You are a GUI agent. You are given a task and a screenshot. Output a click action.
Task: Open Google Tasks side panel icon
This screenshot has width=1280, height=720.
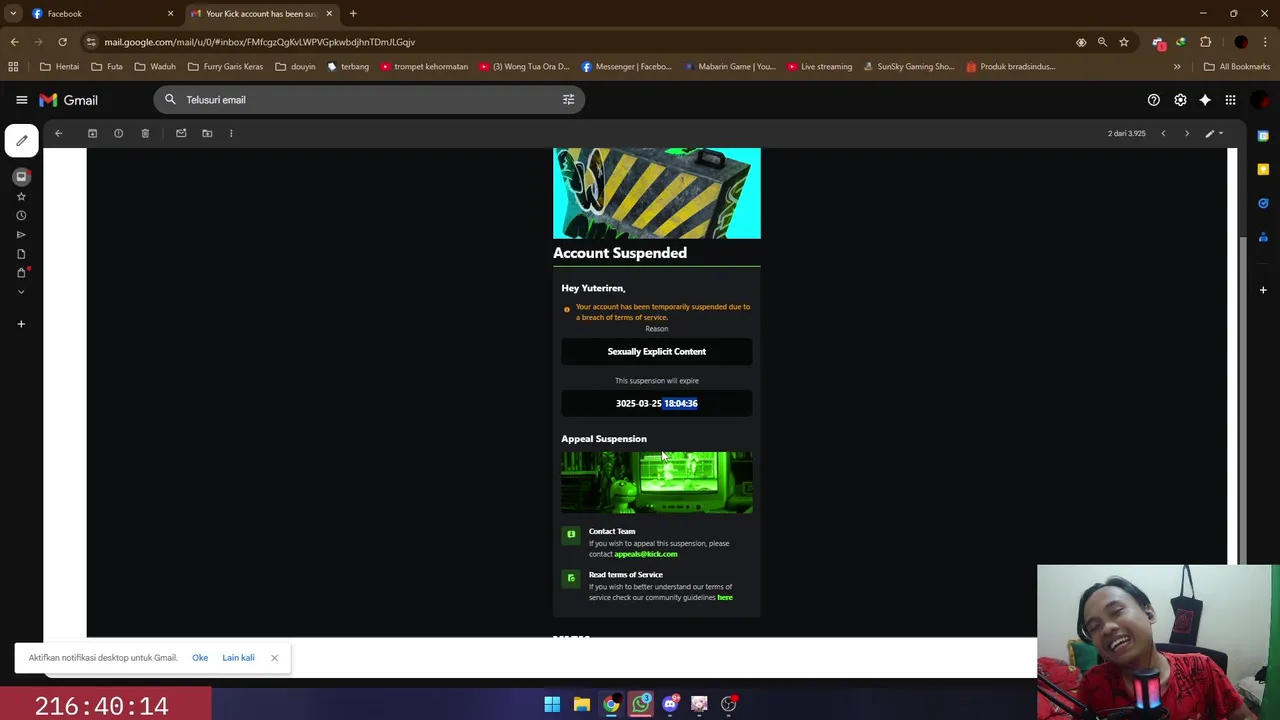click(1263, 203)
